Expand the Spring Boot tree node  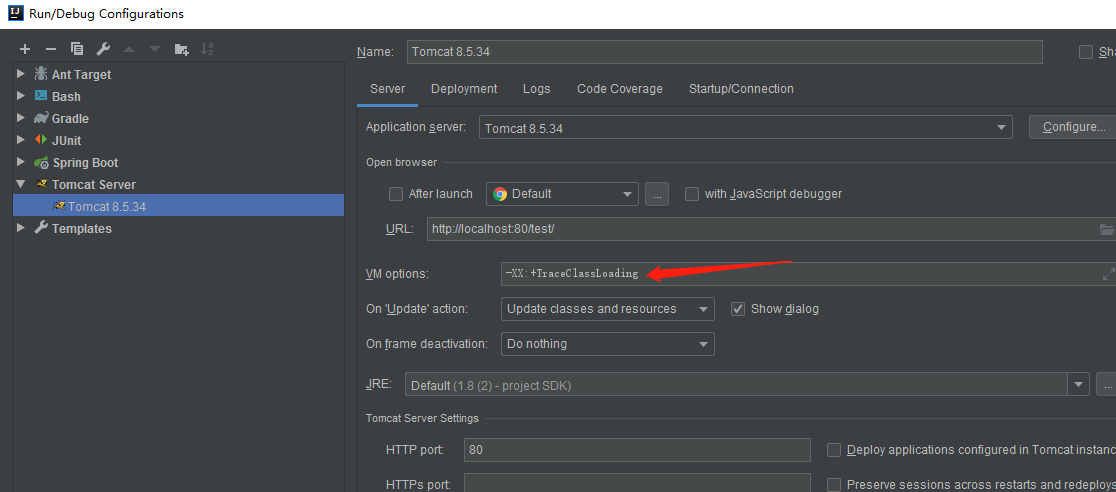pyautogui.click(x=21, y=162)
